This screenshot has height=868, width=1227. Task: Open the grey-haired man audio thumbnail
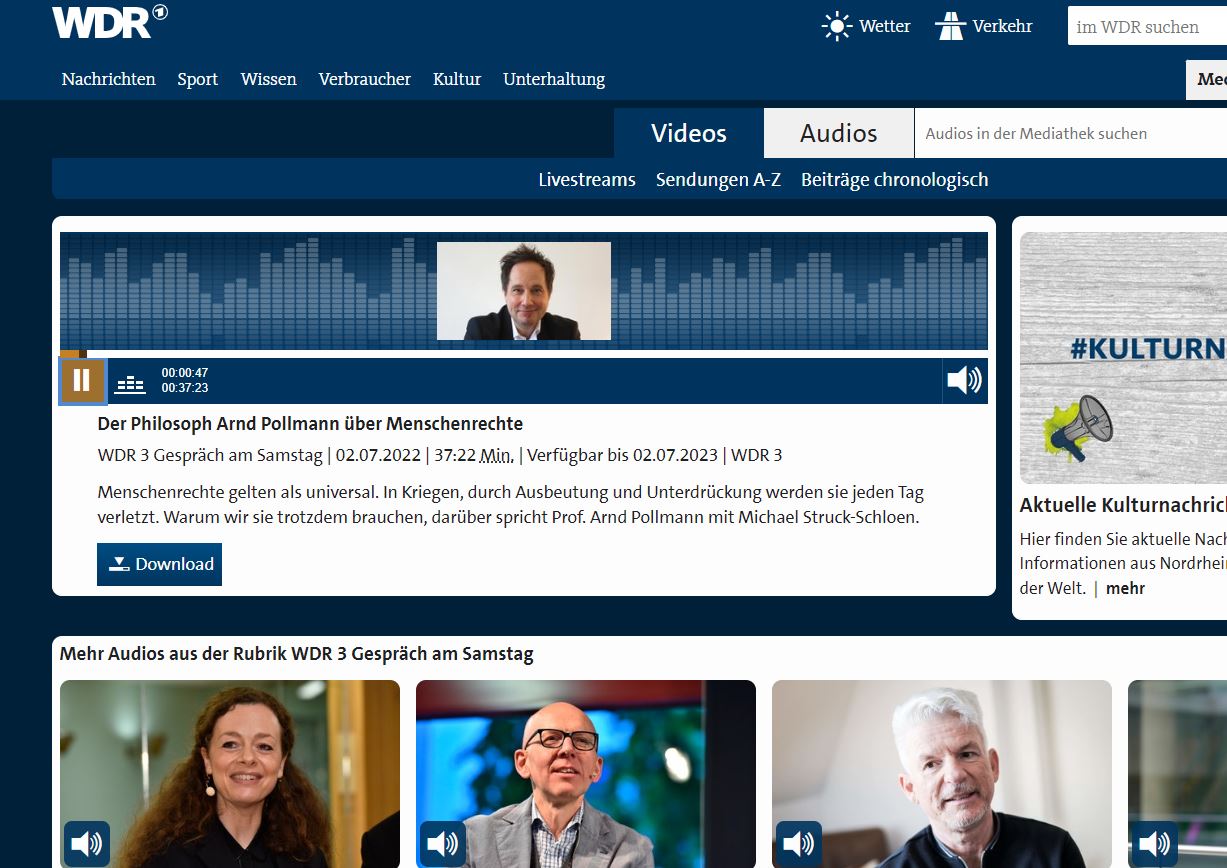pos(942,774)
